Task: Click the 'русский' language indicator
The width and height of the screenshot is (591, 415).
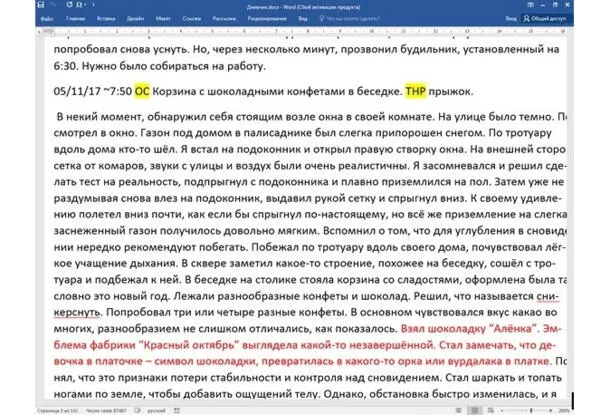Action: pos(156,410)
